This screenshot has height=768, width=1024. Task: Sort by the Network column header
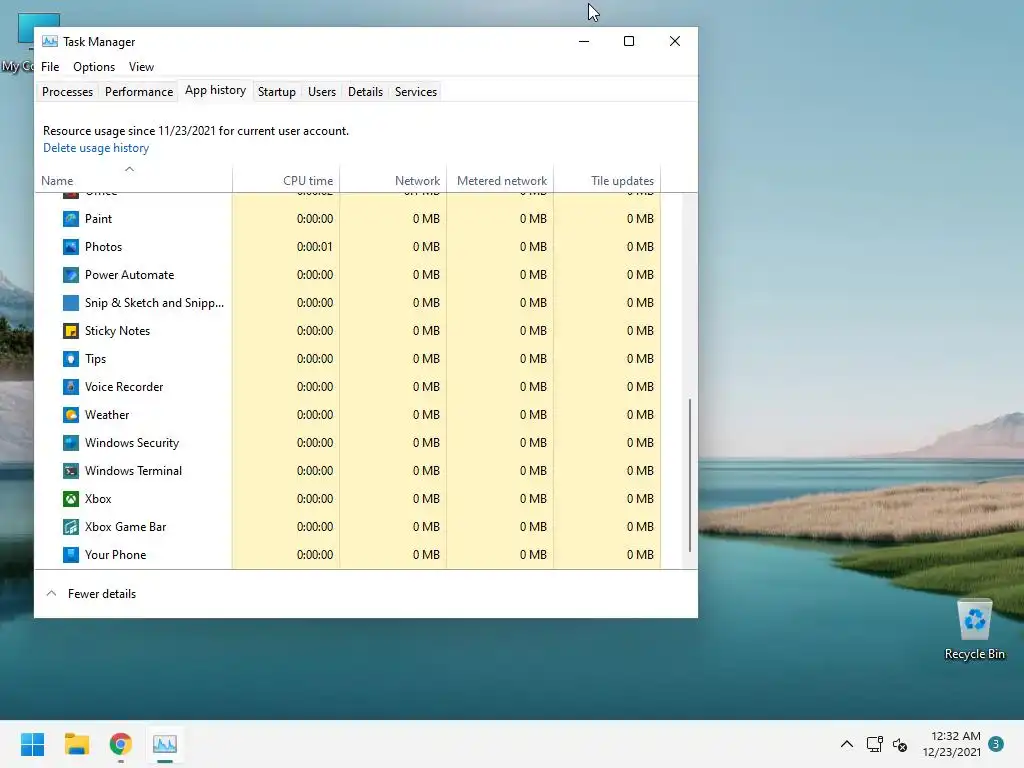pos(393,181)
